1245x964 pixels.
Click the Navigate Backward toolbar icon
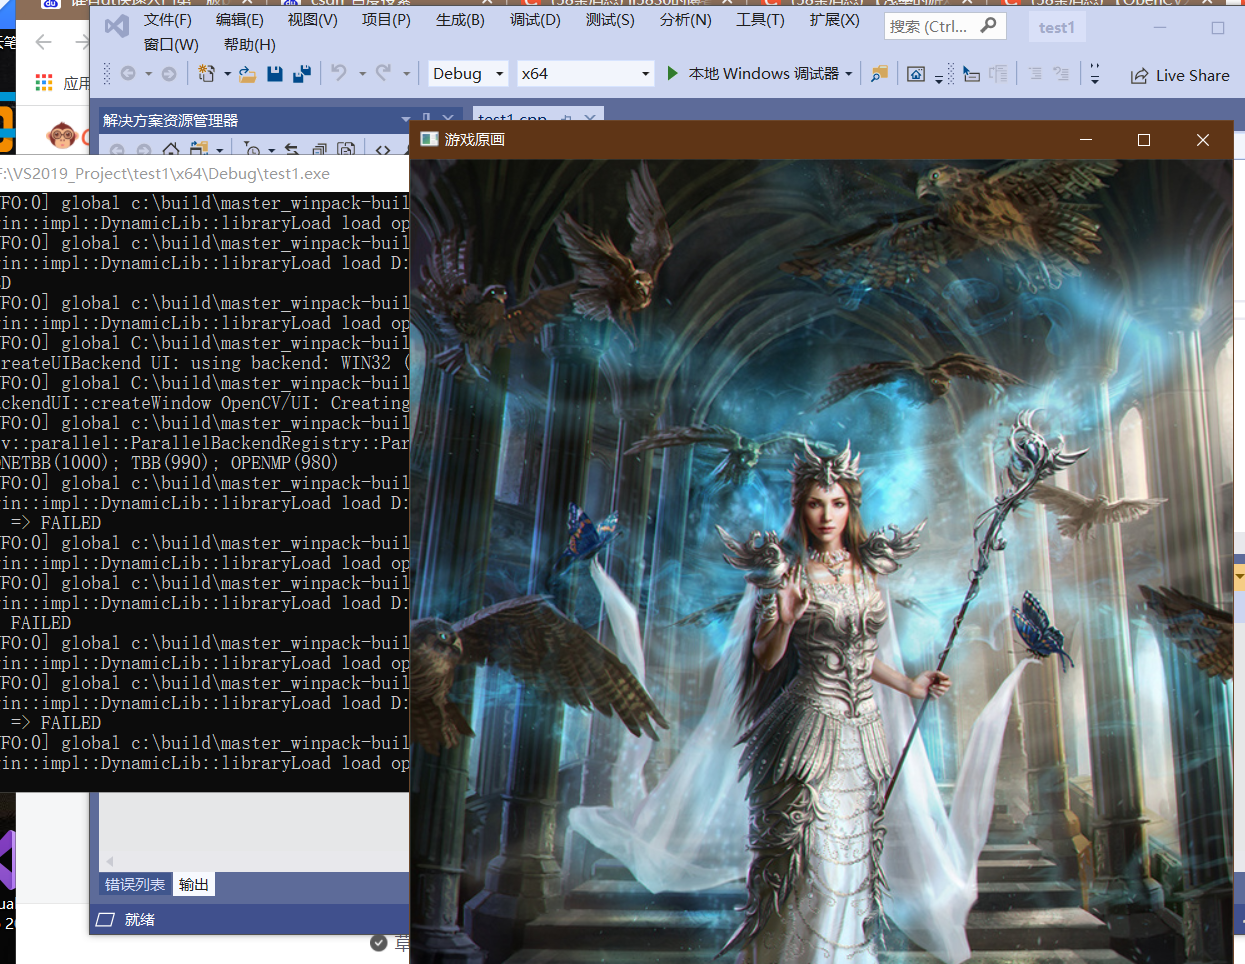click(128, 74)
